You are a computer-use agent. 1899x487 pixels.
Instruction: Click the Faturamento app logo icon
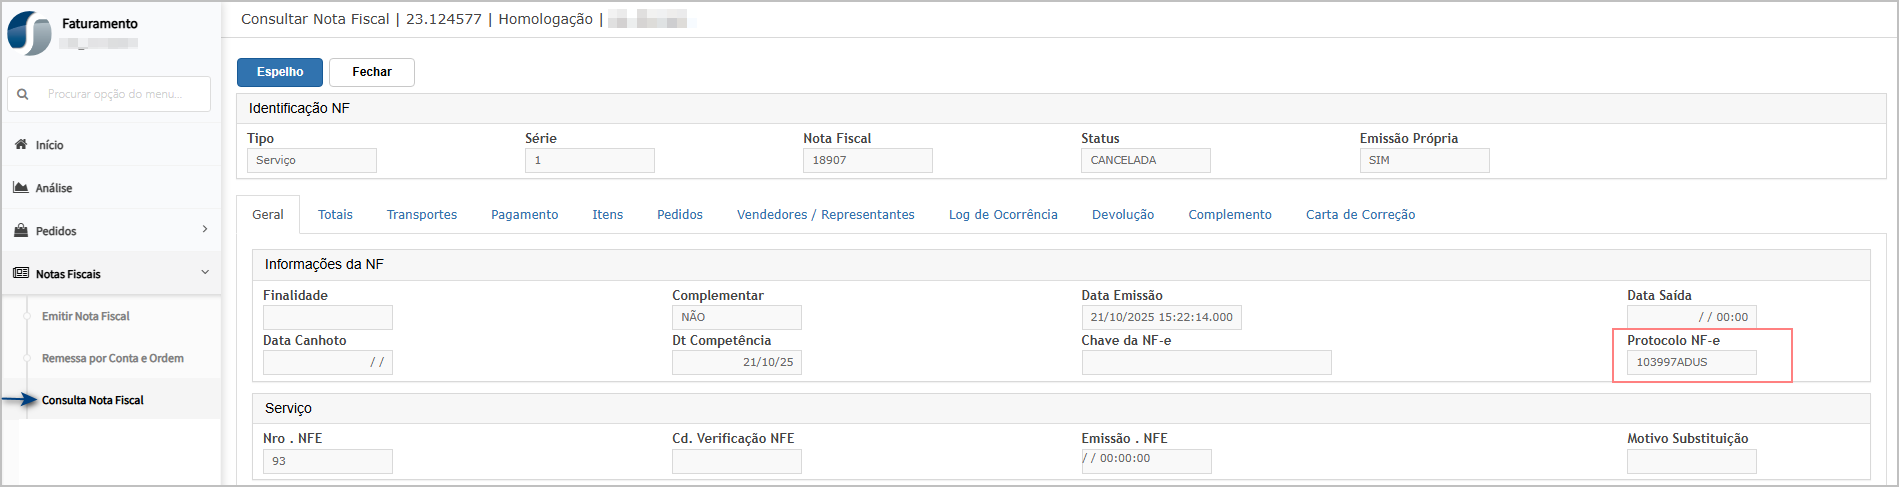(x=29, y=33)
